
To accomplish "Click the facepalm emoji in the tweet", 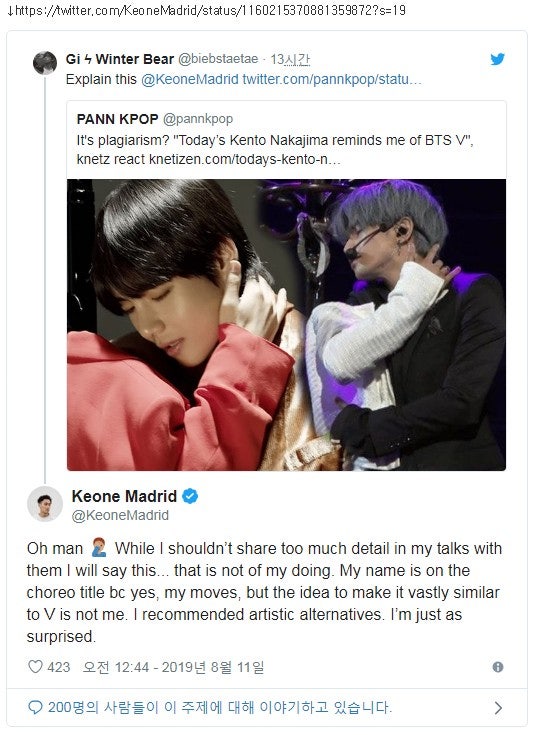I will click(x=99, y=548).
